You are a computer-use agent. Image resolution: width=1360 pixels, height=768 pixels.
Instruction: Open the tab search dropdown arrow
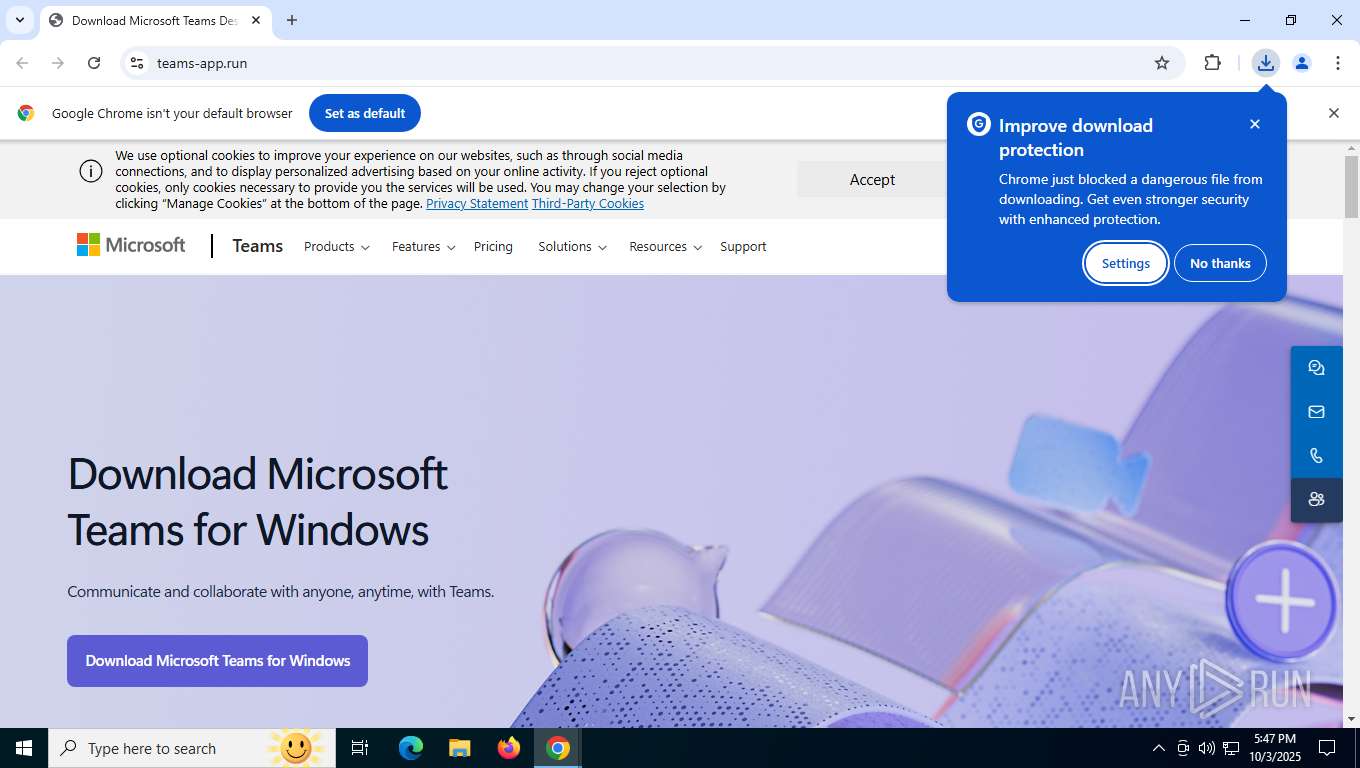tap(19, 20)
